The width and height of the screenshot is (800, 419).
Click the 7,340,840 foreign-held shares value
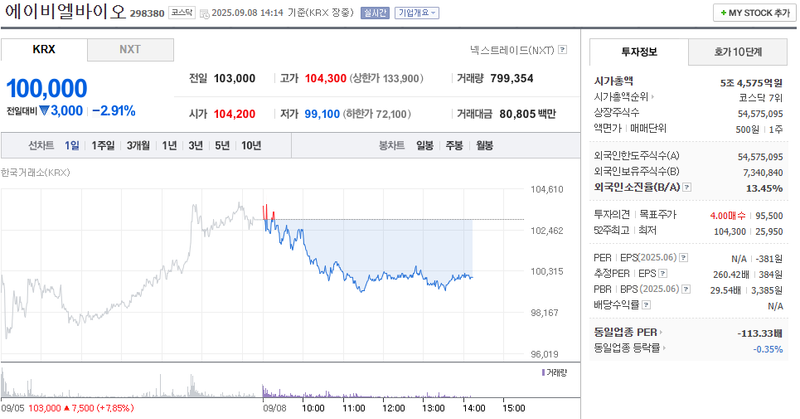click(763, 172)
